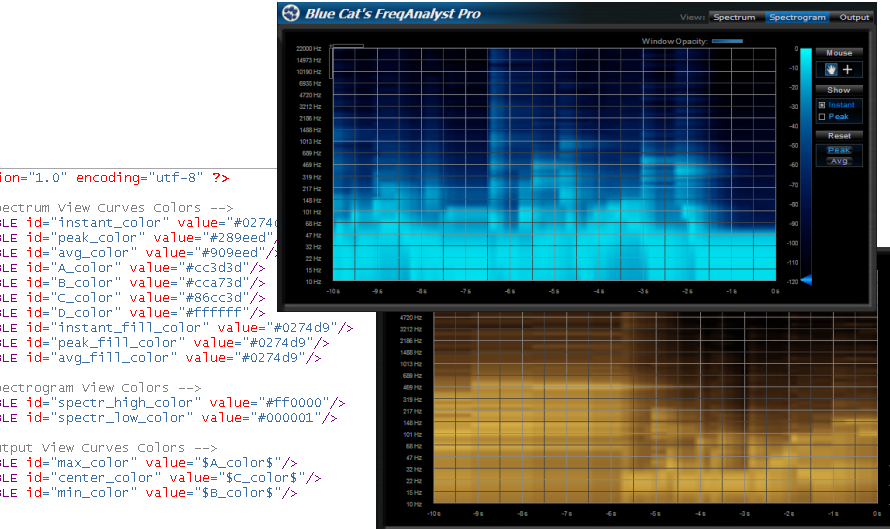The height and width of the screenshot is (529, 890).
Task: Click the blue threshold arrow at -120
Action: click(x=806, y=280)
